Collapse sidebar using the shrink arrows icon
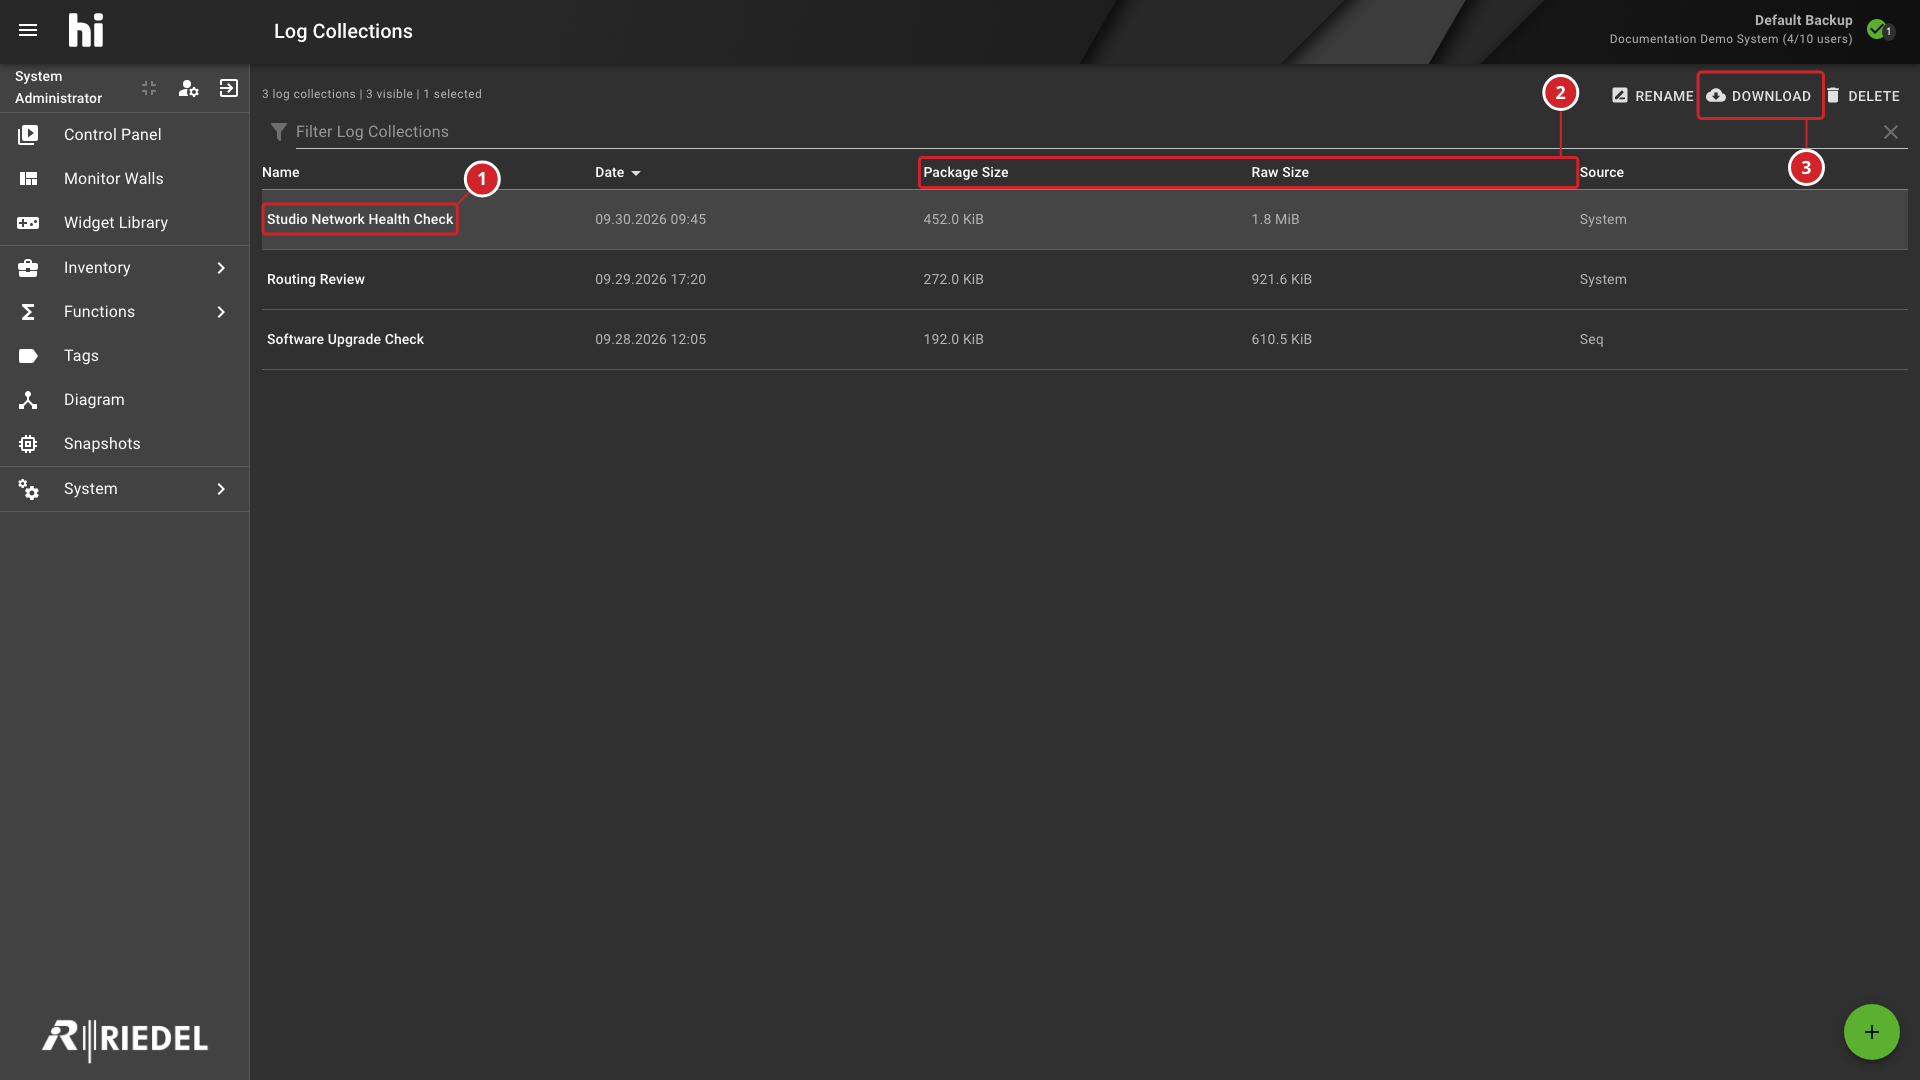 149,88
